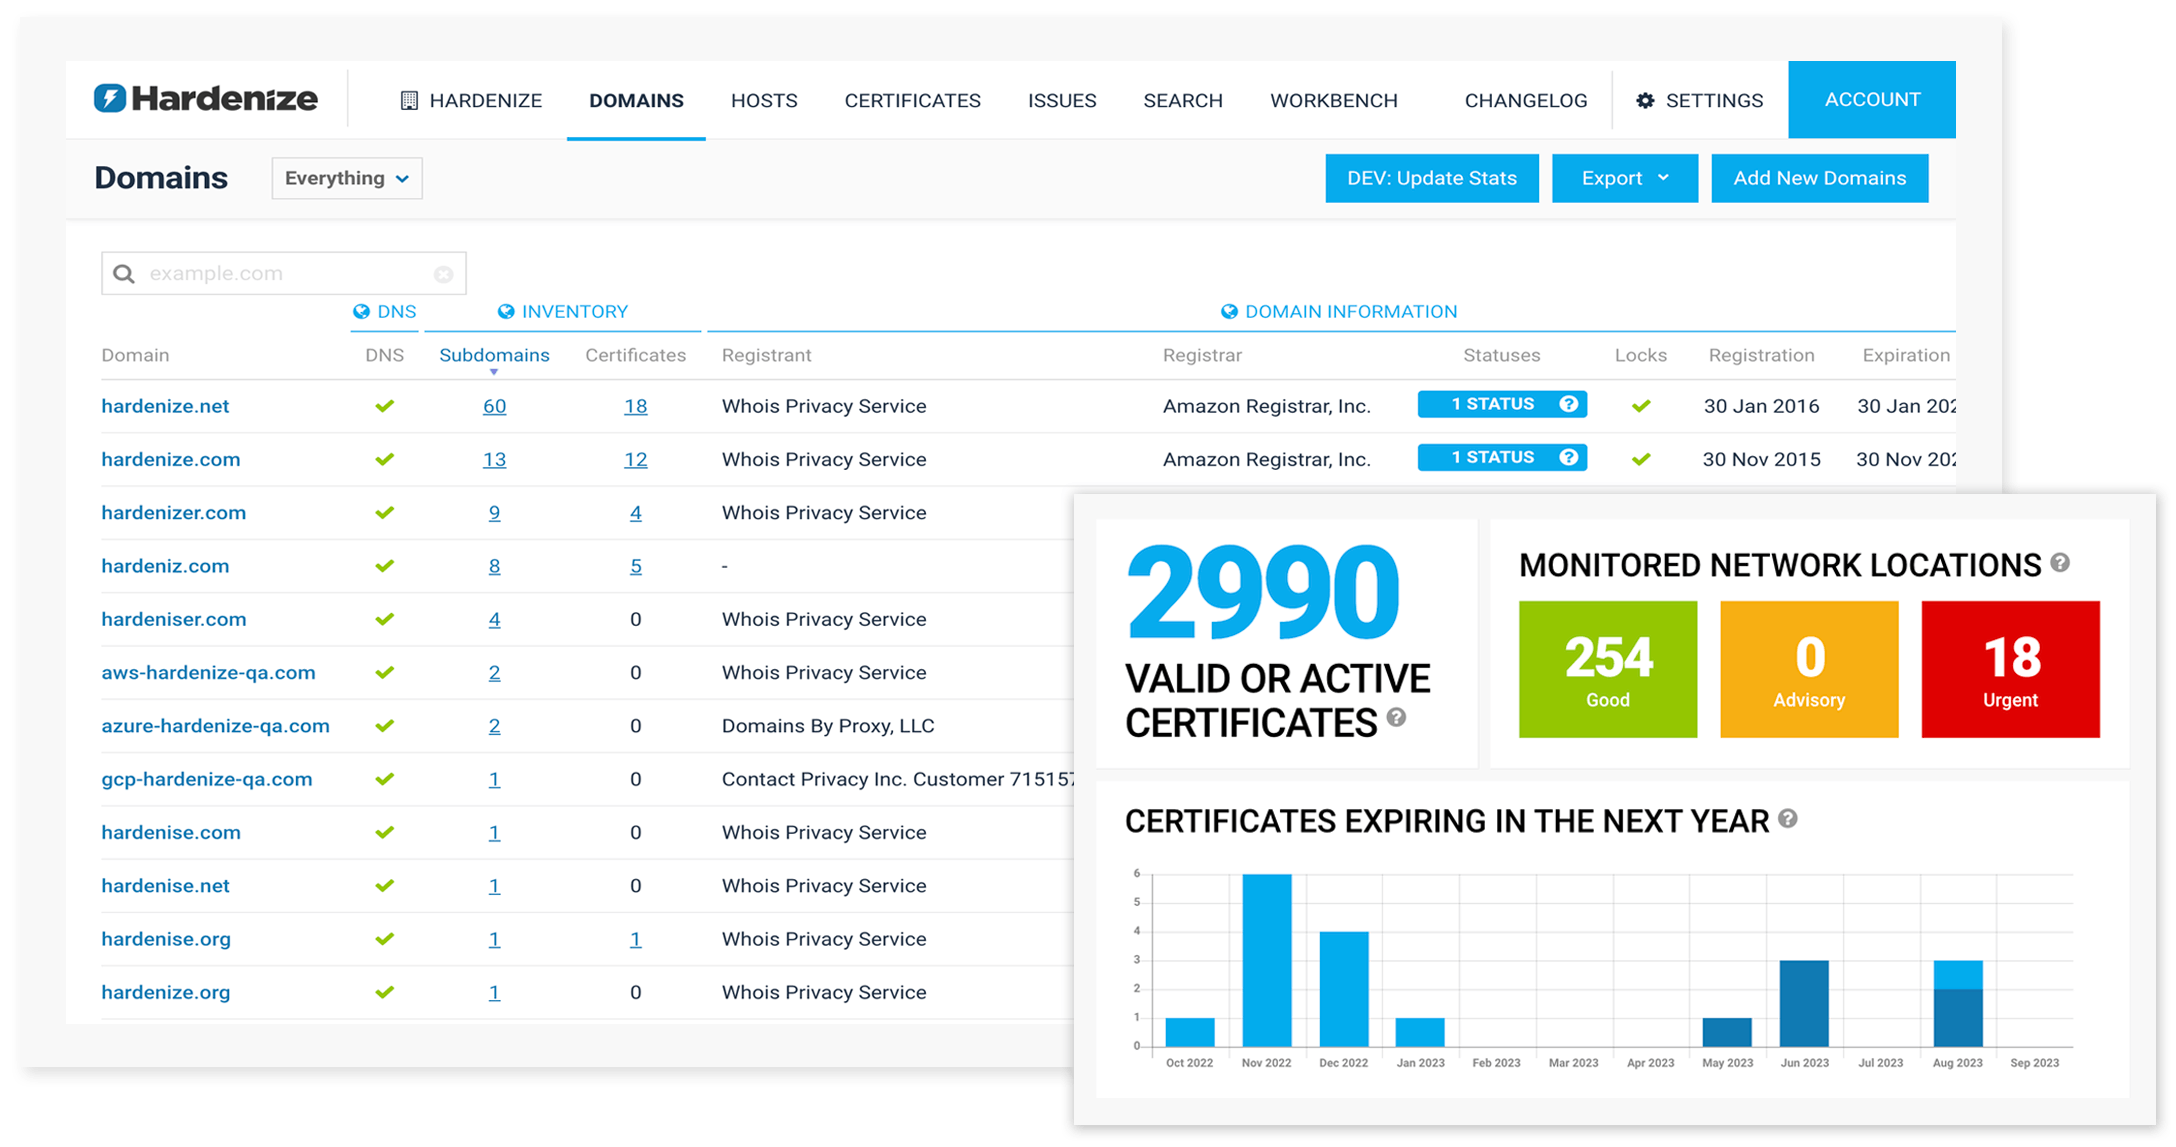Click the Jun 2023 chart bar
This screenshot has width=2176, height=1147.
coord(1804,1003)
